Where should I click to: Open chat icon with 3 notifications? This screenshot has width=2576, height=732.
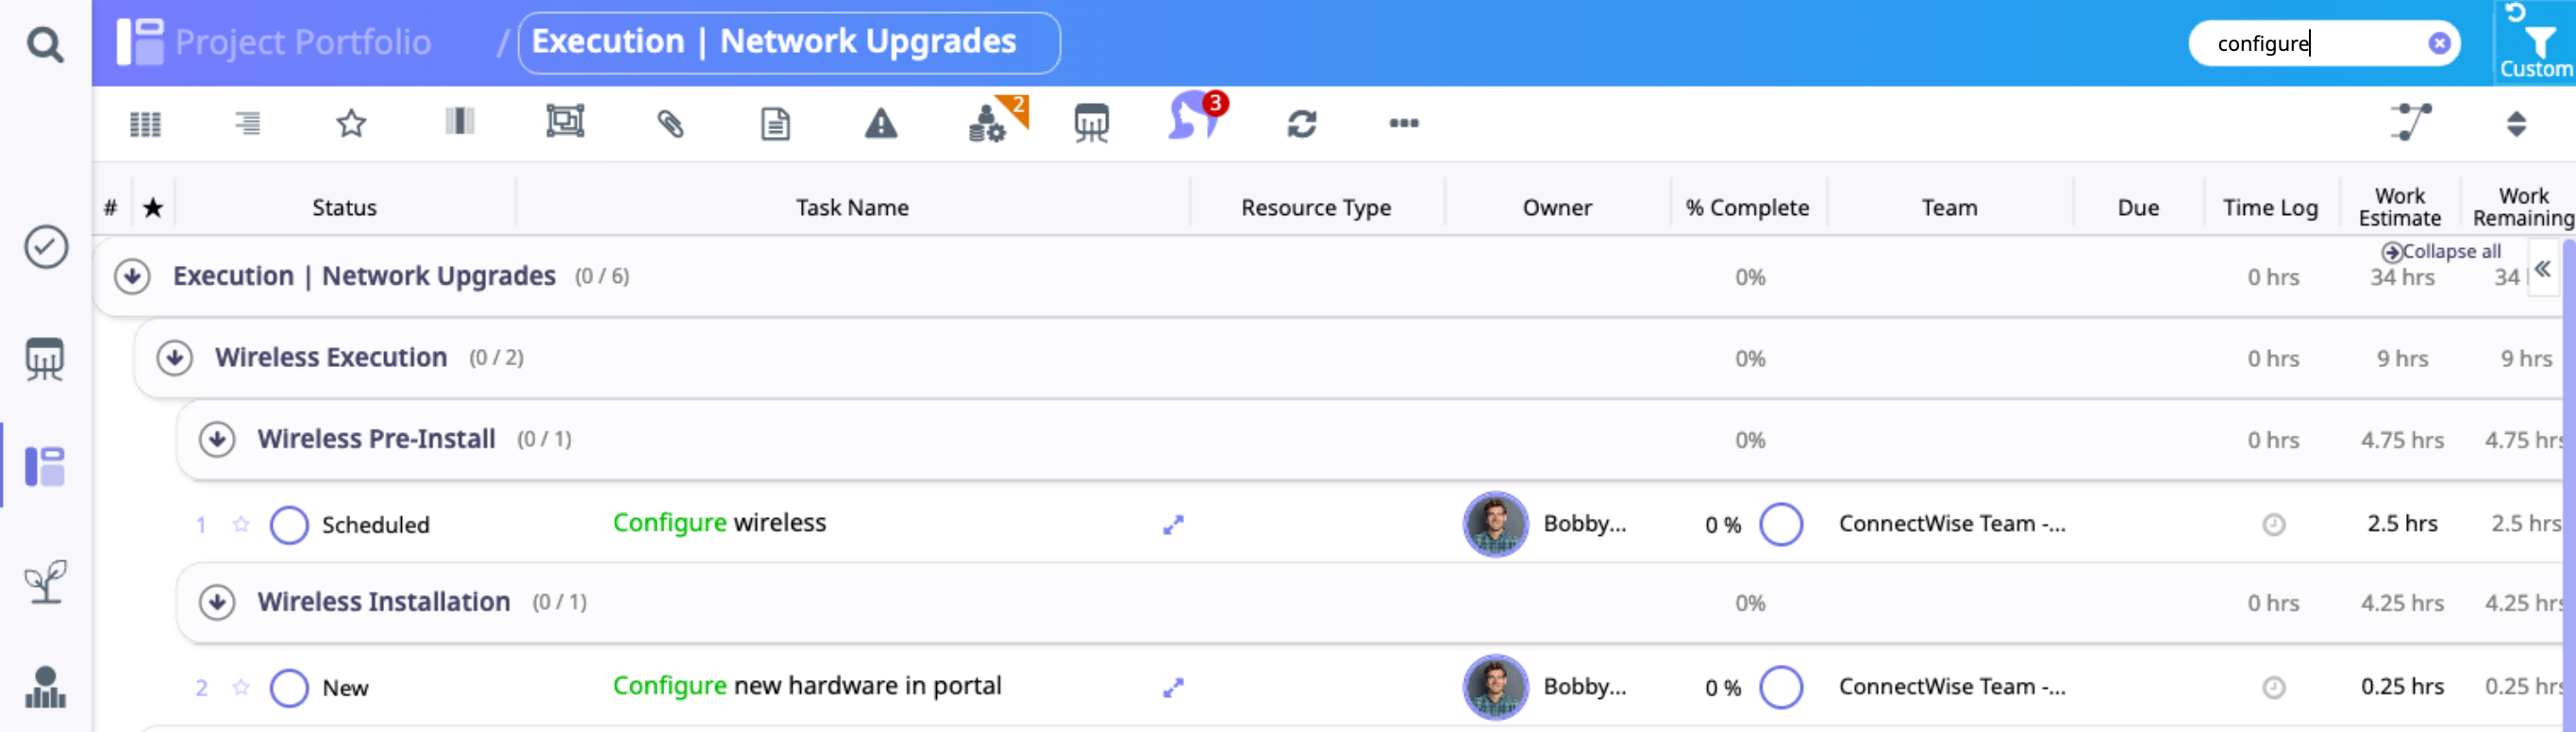click(x=1193, y=120)
